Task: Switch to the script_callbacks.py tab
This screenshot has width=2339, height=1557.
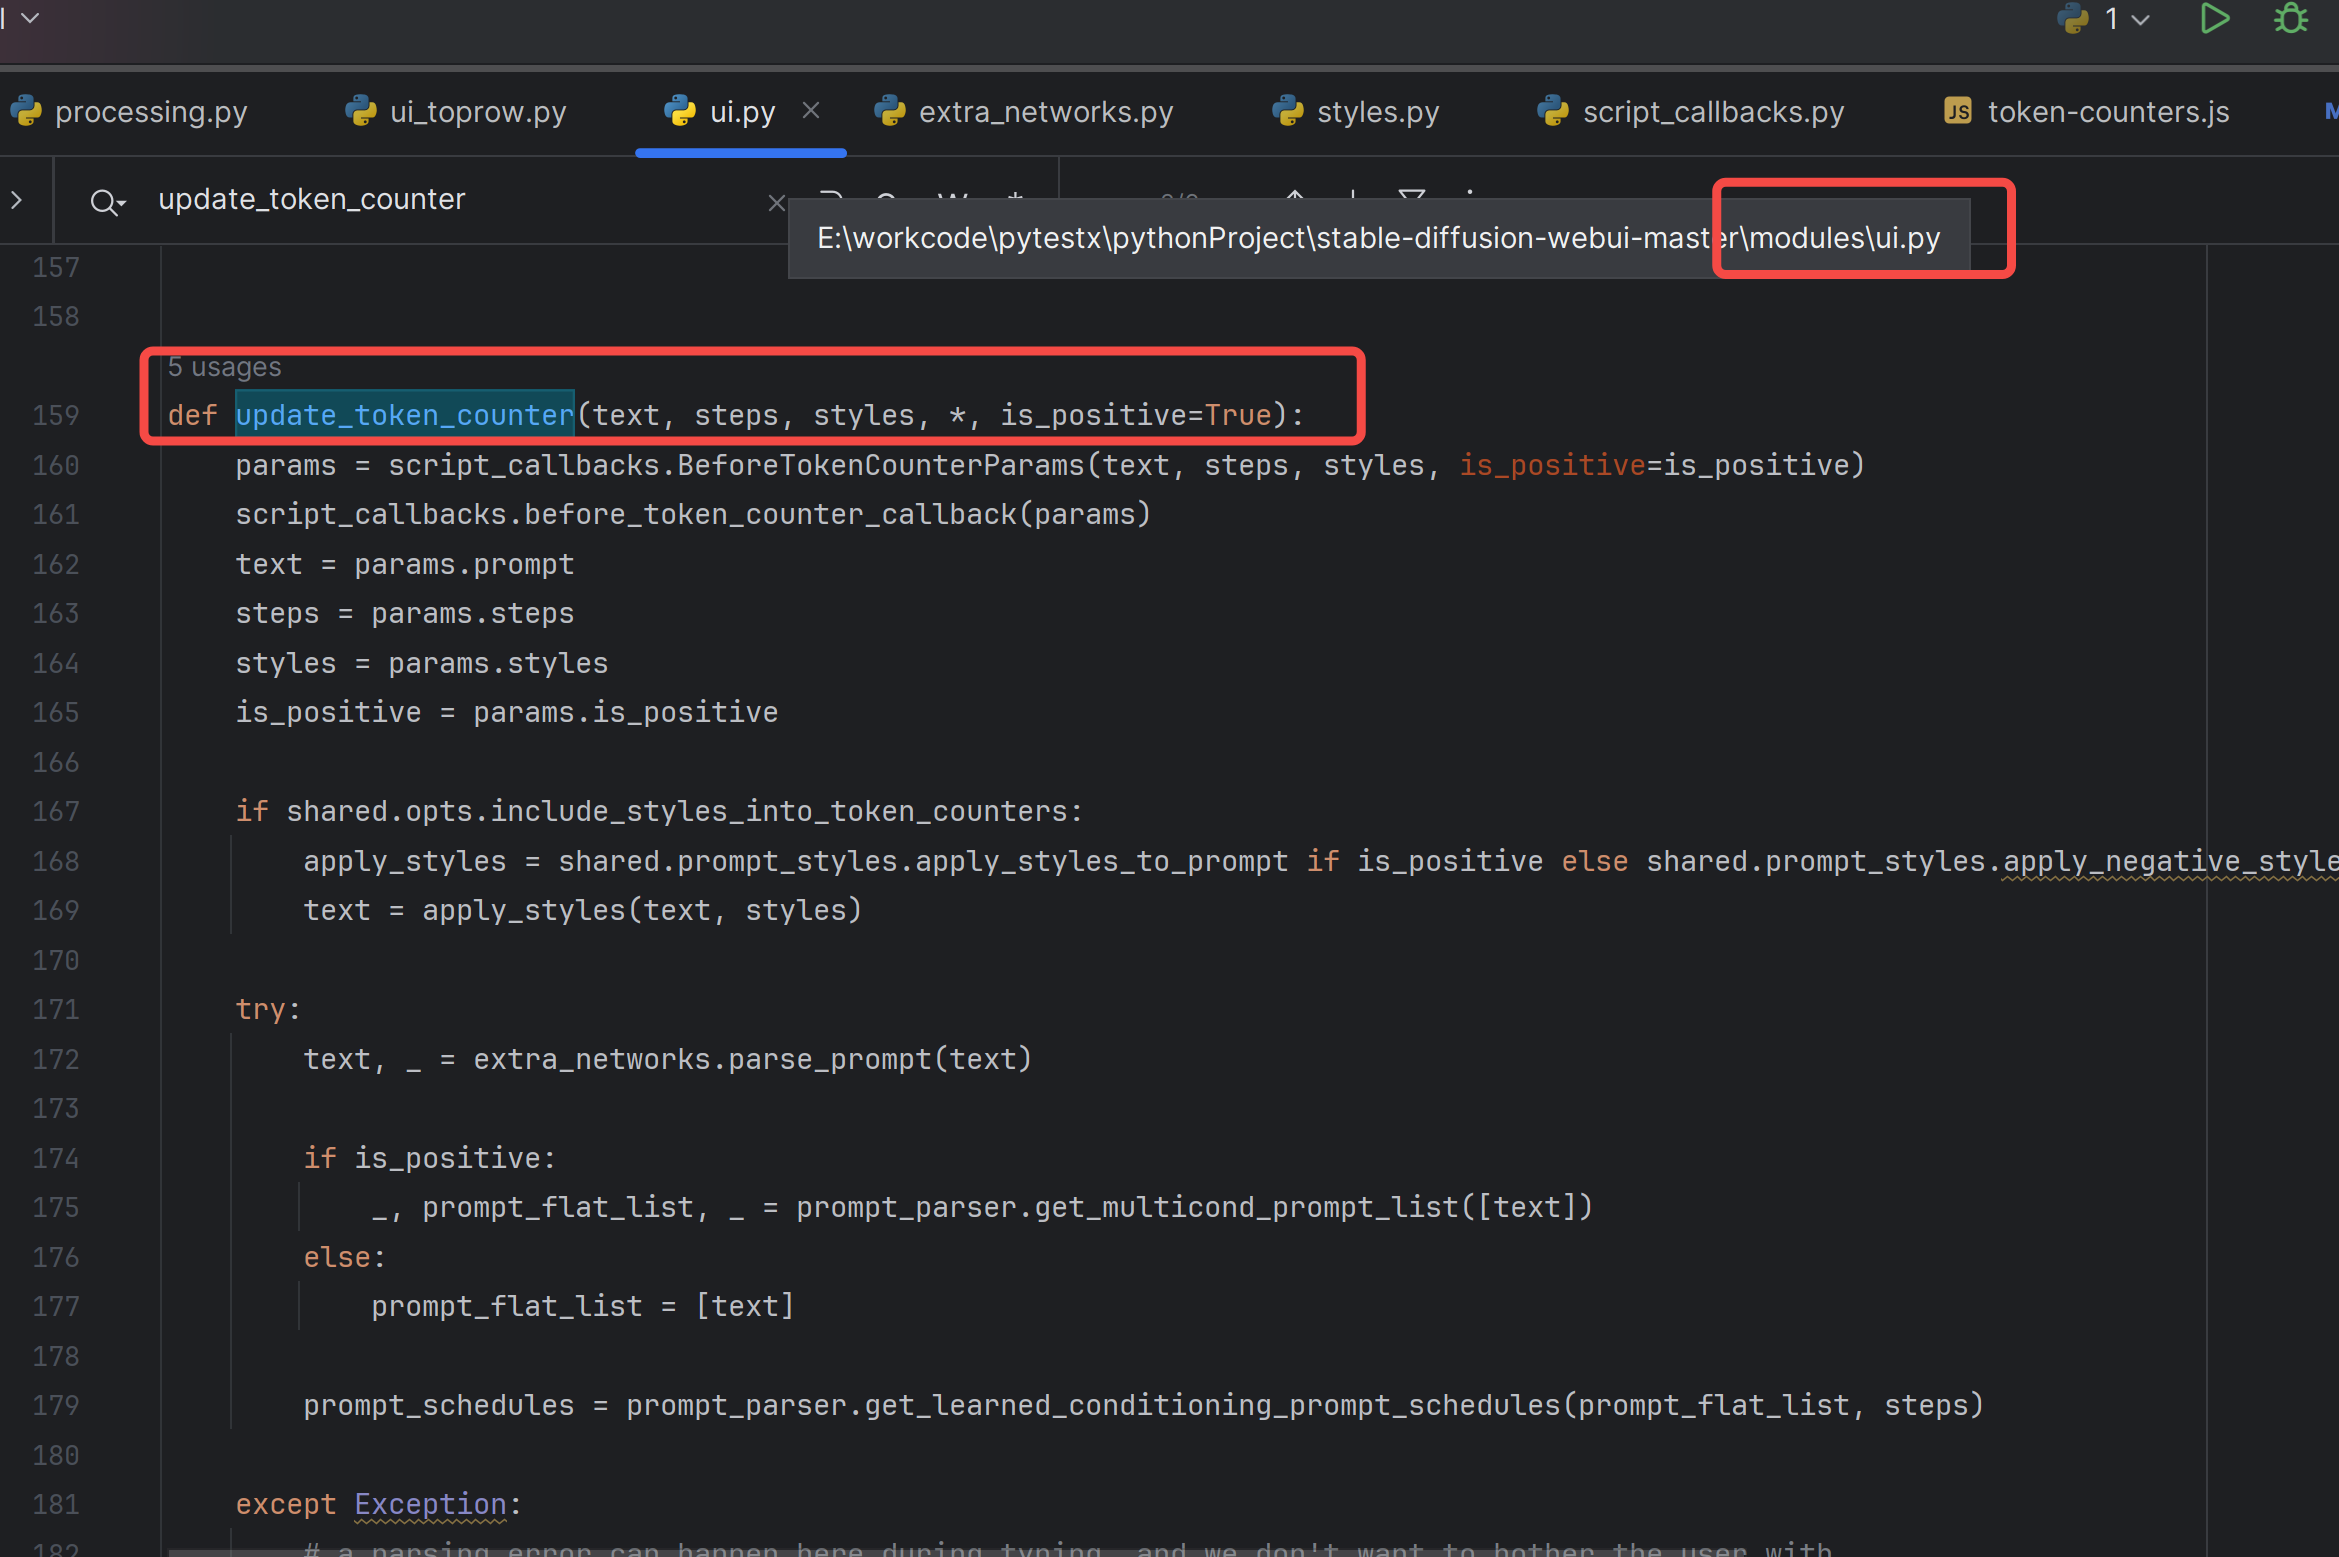Action: click(1692, 111)
